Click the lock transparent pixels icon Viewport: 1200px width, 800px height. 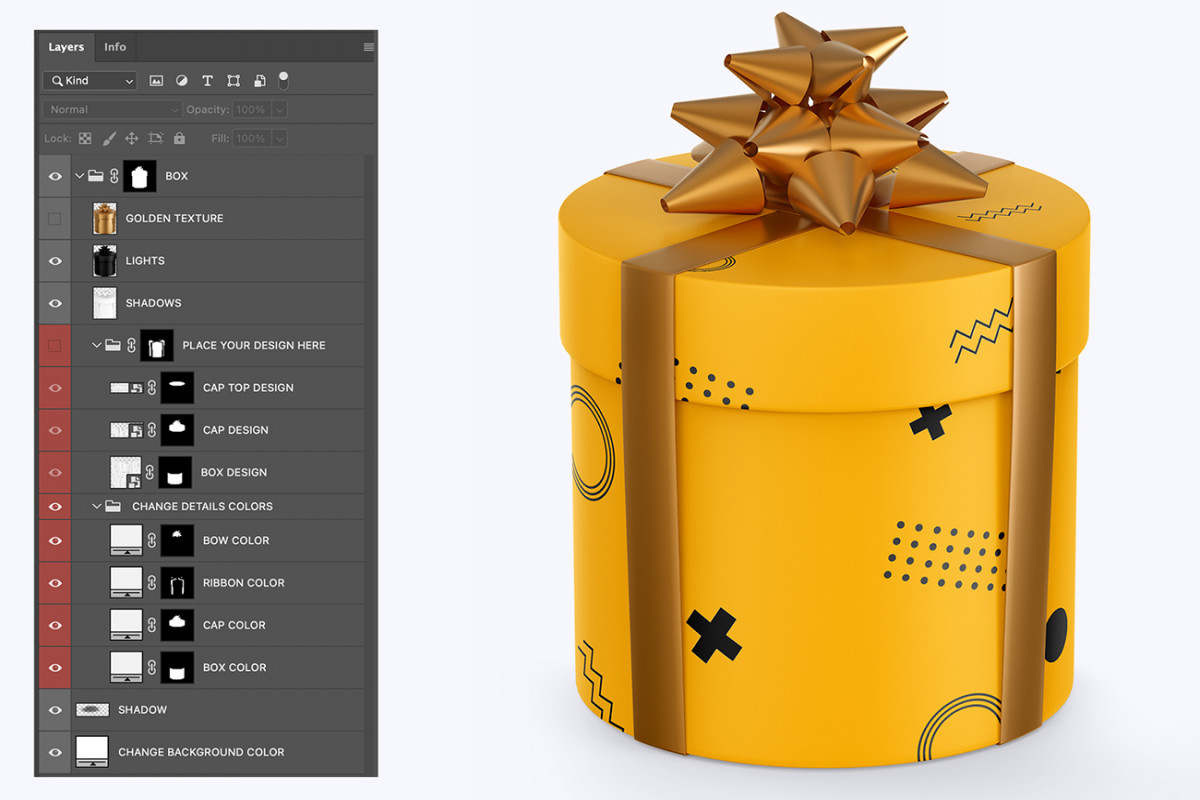pos(85,138)
